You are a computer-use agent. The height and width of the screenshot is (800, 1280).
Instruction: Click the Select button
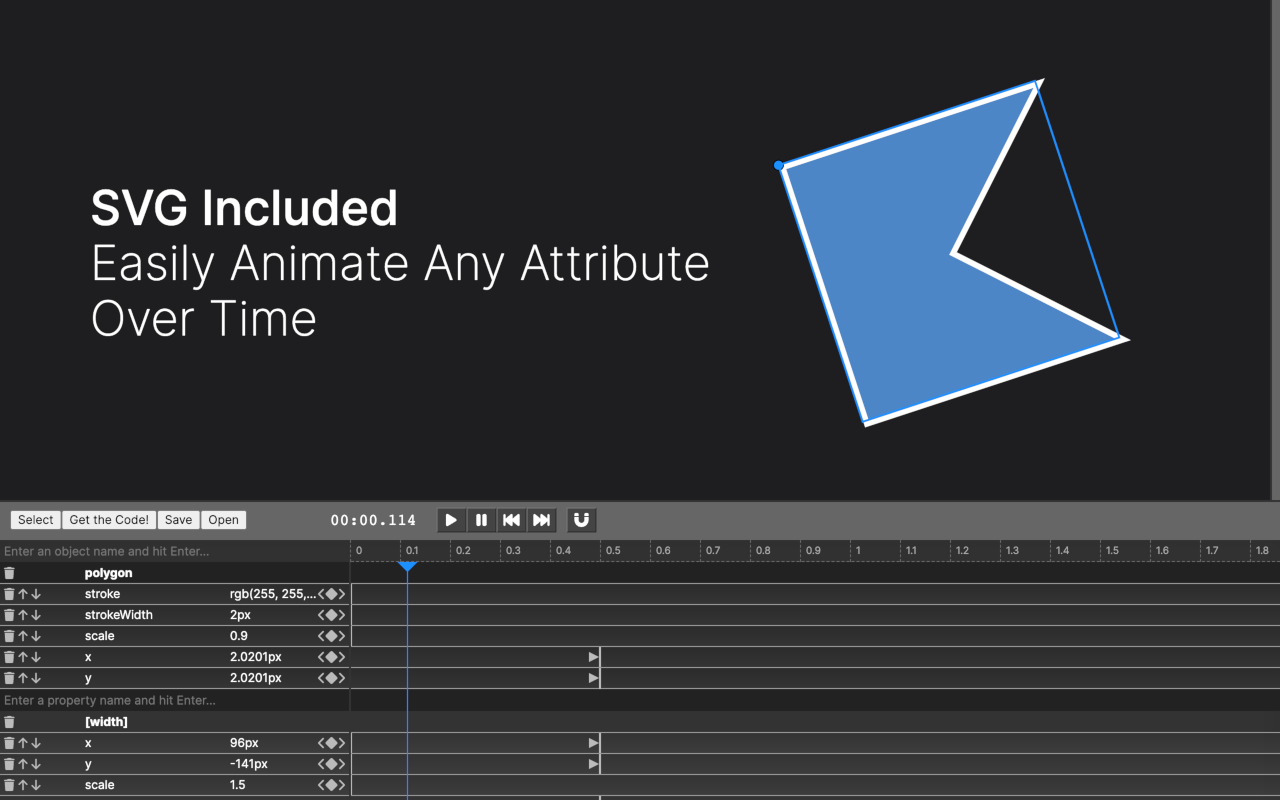(x=36, y=520)
